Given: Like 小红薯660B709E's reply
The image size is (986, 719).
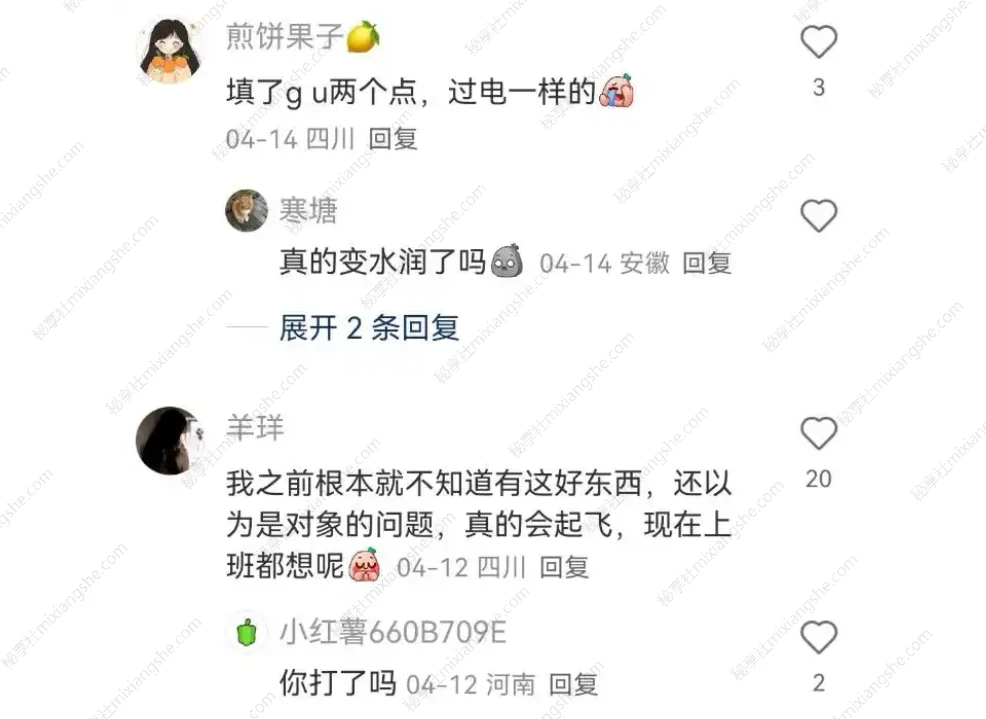Looking at the screenshot, I should [818, 637].
